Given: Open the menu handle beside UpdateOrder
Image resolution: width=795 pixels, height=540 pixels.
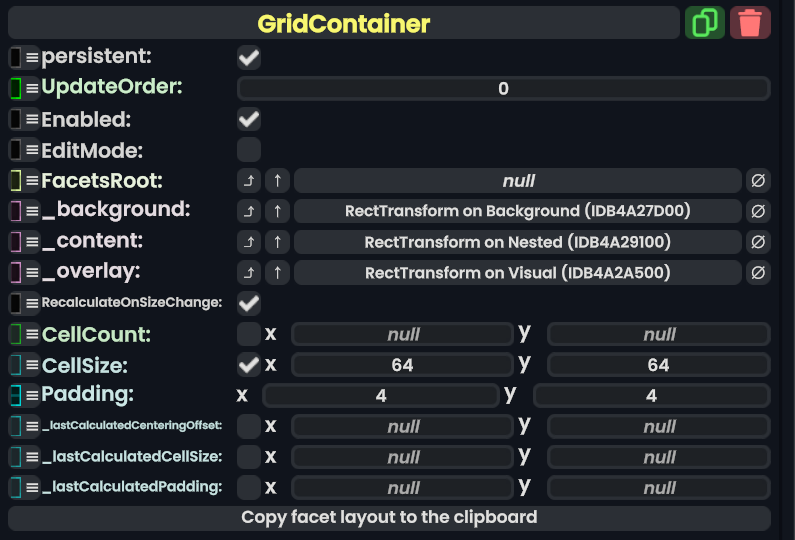Looking at the screenshot, I should (32, 88).
